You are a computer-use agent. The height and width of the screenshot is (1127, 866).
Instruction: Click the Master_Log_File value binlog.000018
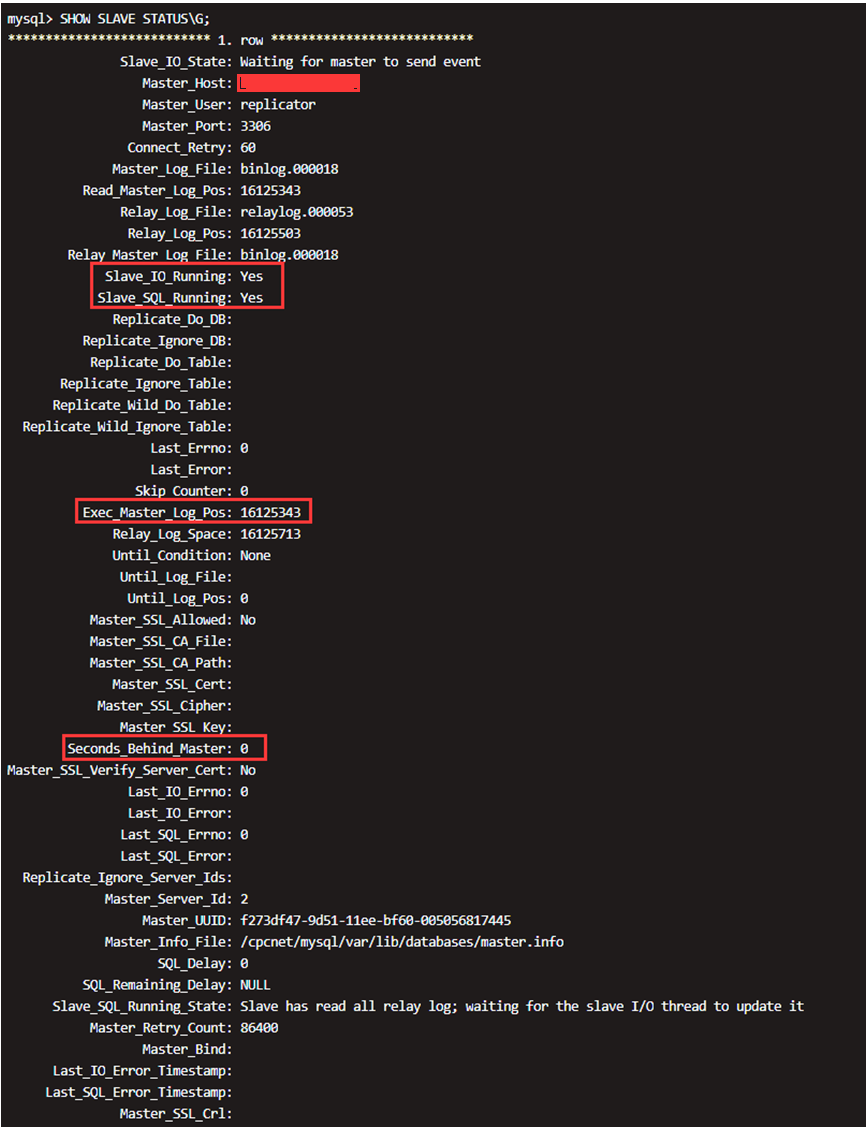click(290, 170)
